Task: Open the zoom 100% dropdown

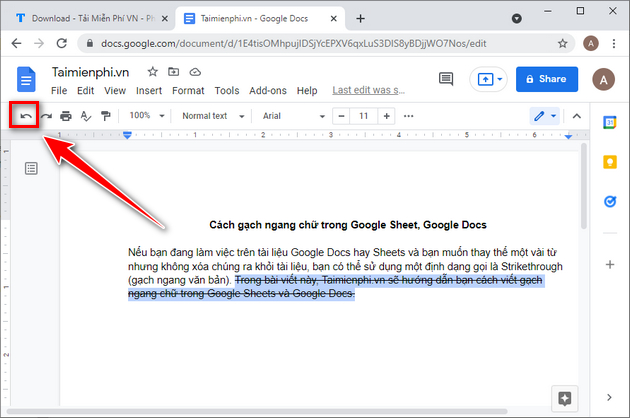Action: [x=147, y=116]
